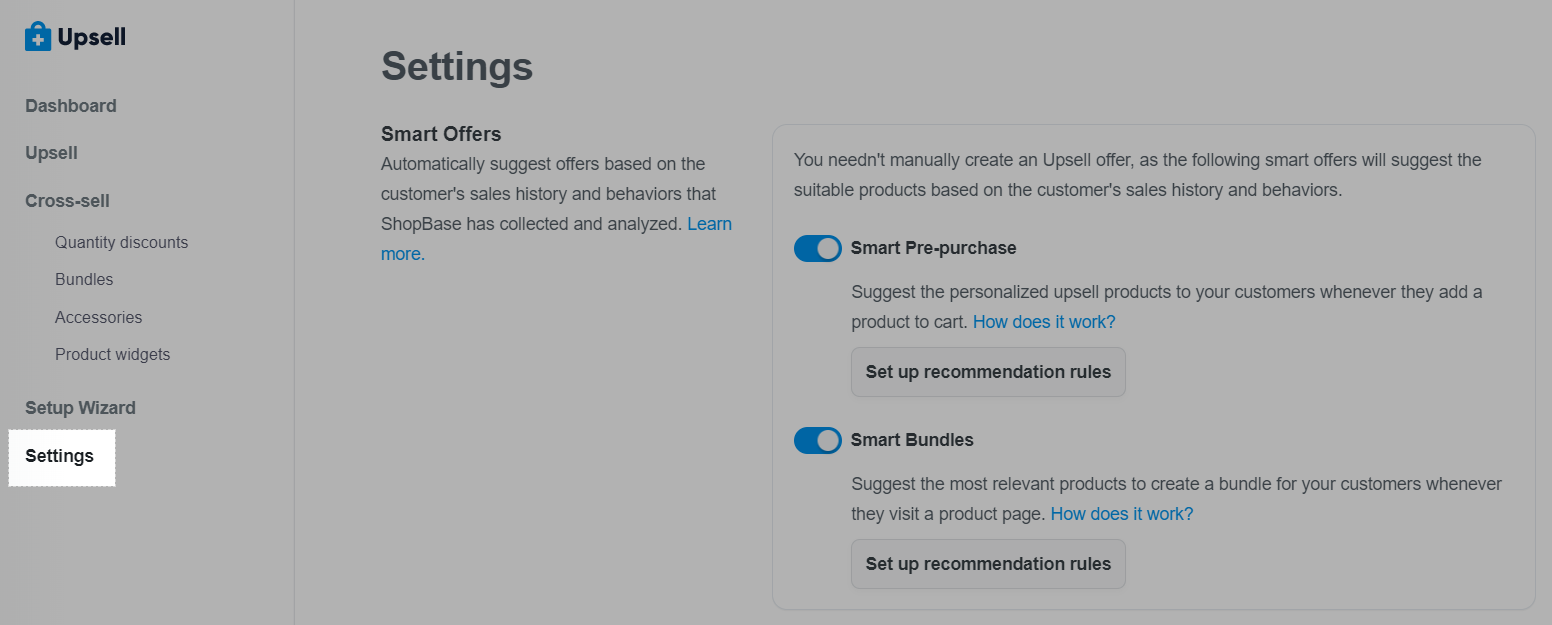Image resolution: width=1552 pixels, height=625 pixels.
Task: Open the Dashboard page in sidebar
Action: tap(71, 106)
